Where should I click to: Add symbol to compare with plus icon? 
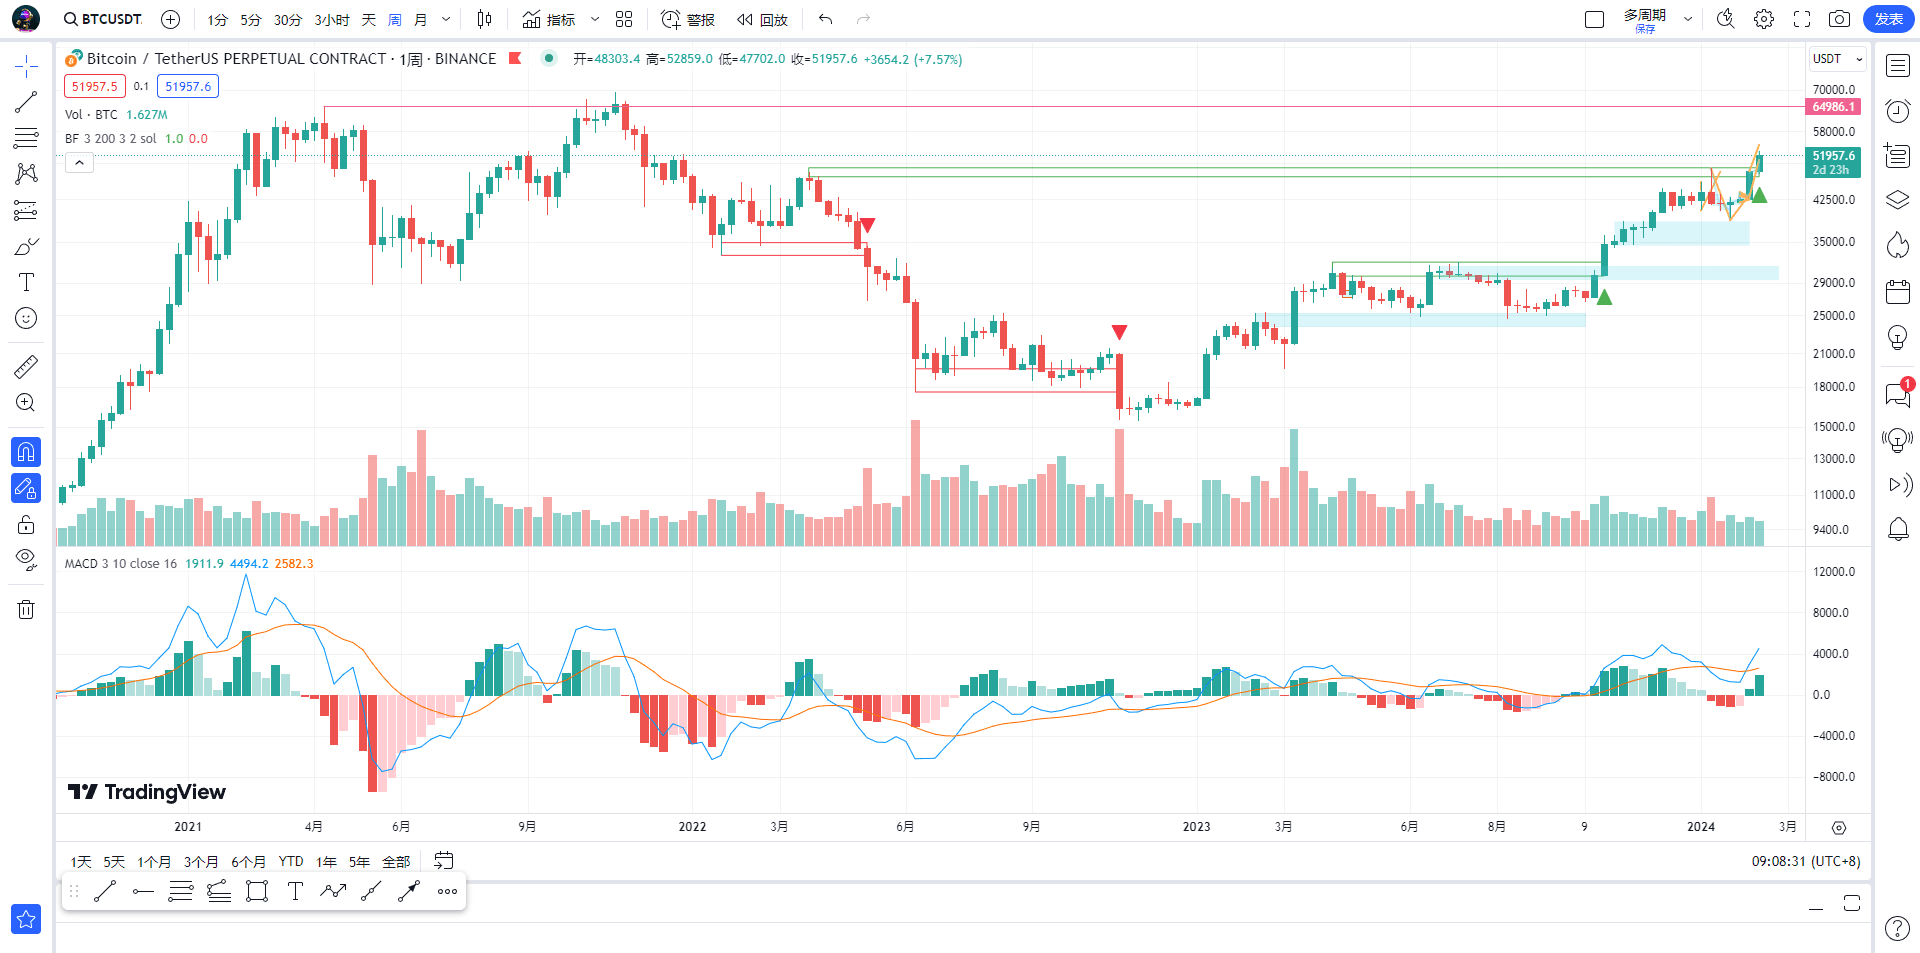pos(170,19)
